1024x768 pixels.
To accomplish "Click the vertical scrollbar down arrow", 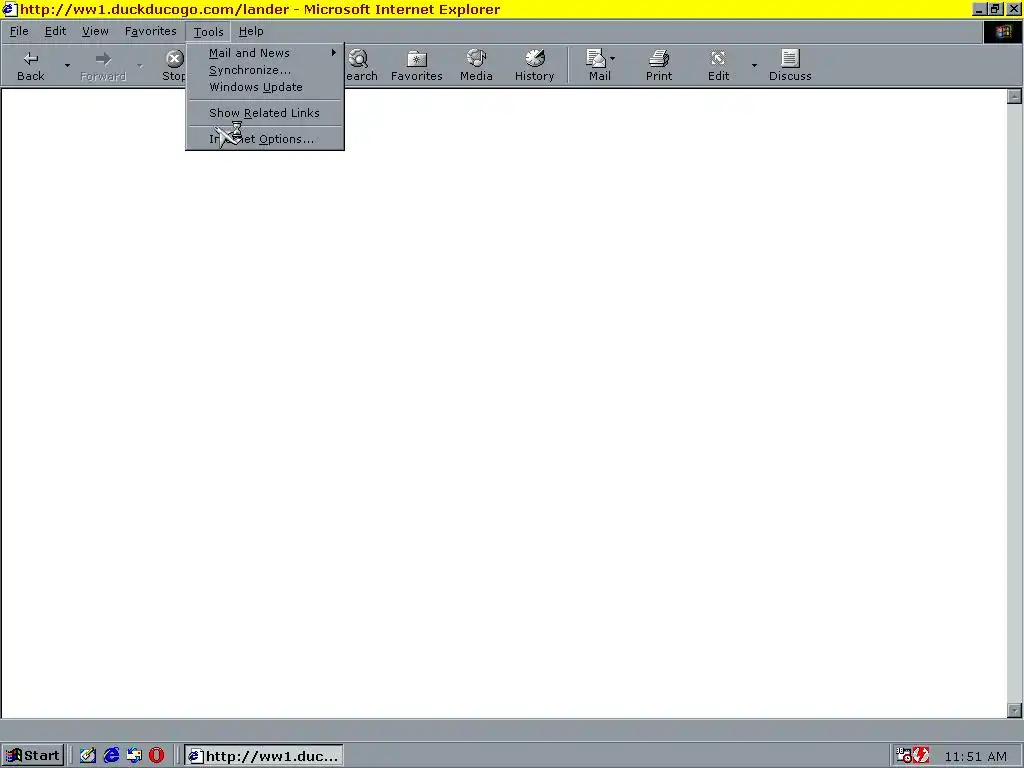I will [1014, 711].
